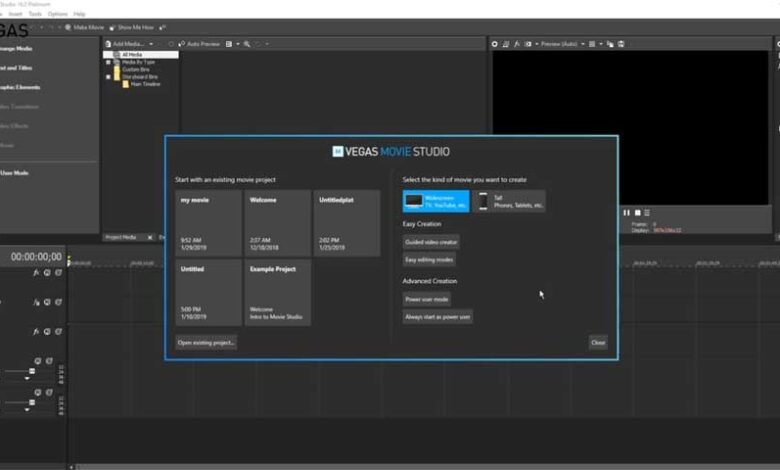Expand the Media By Type tree node

pos(108,62)
